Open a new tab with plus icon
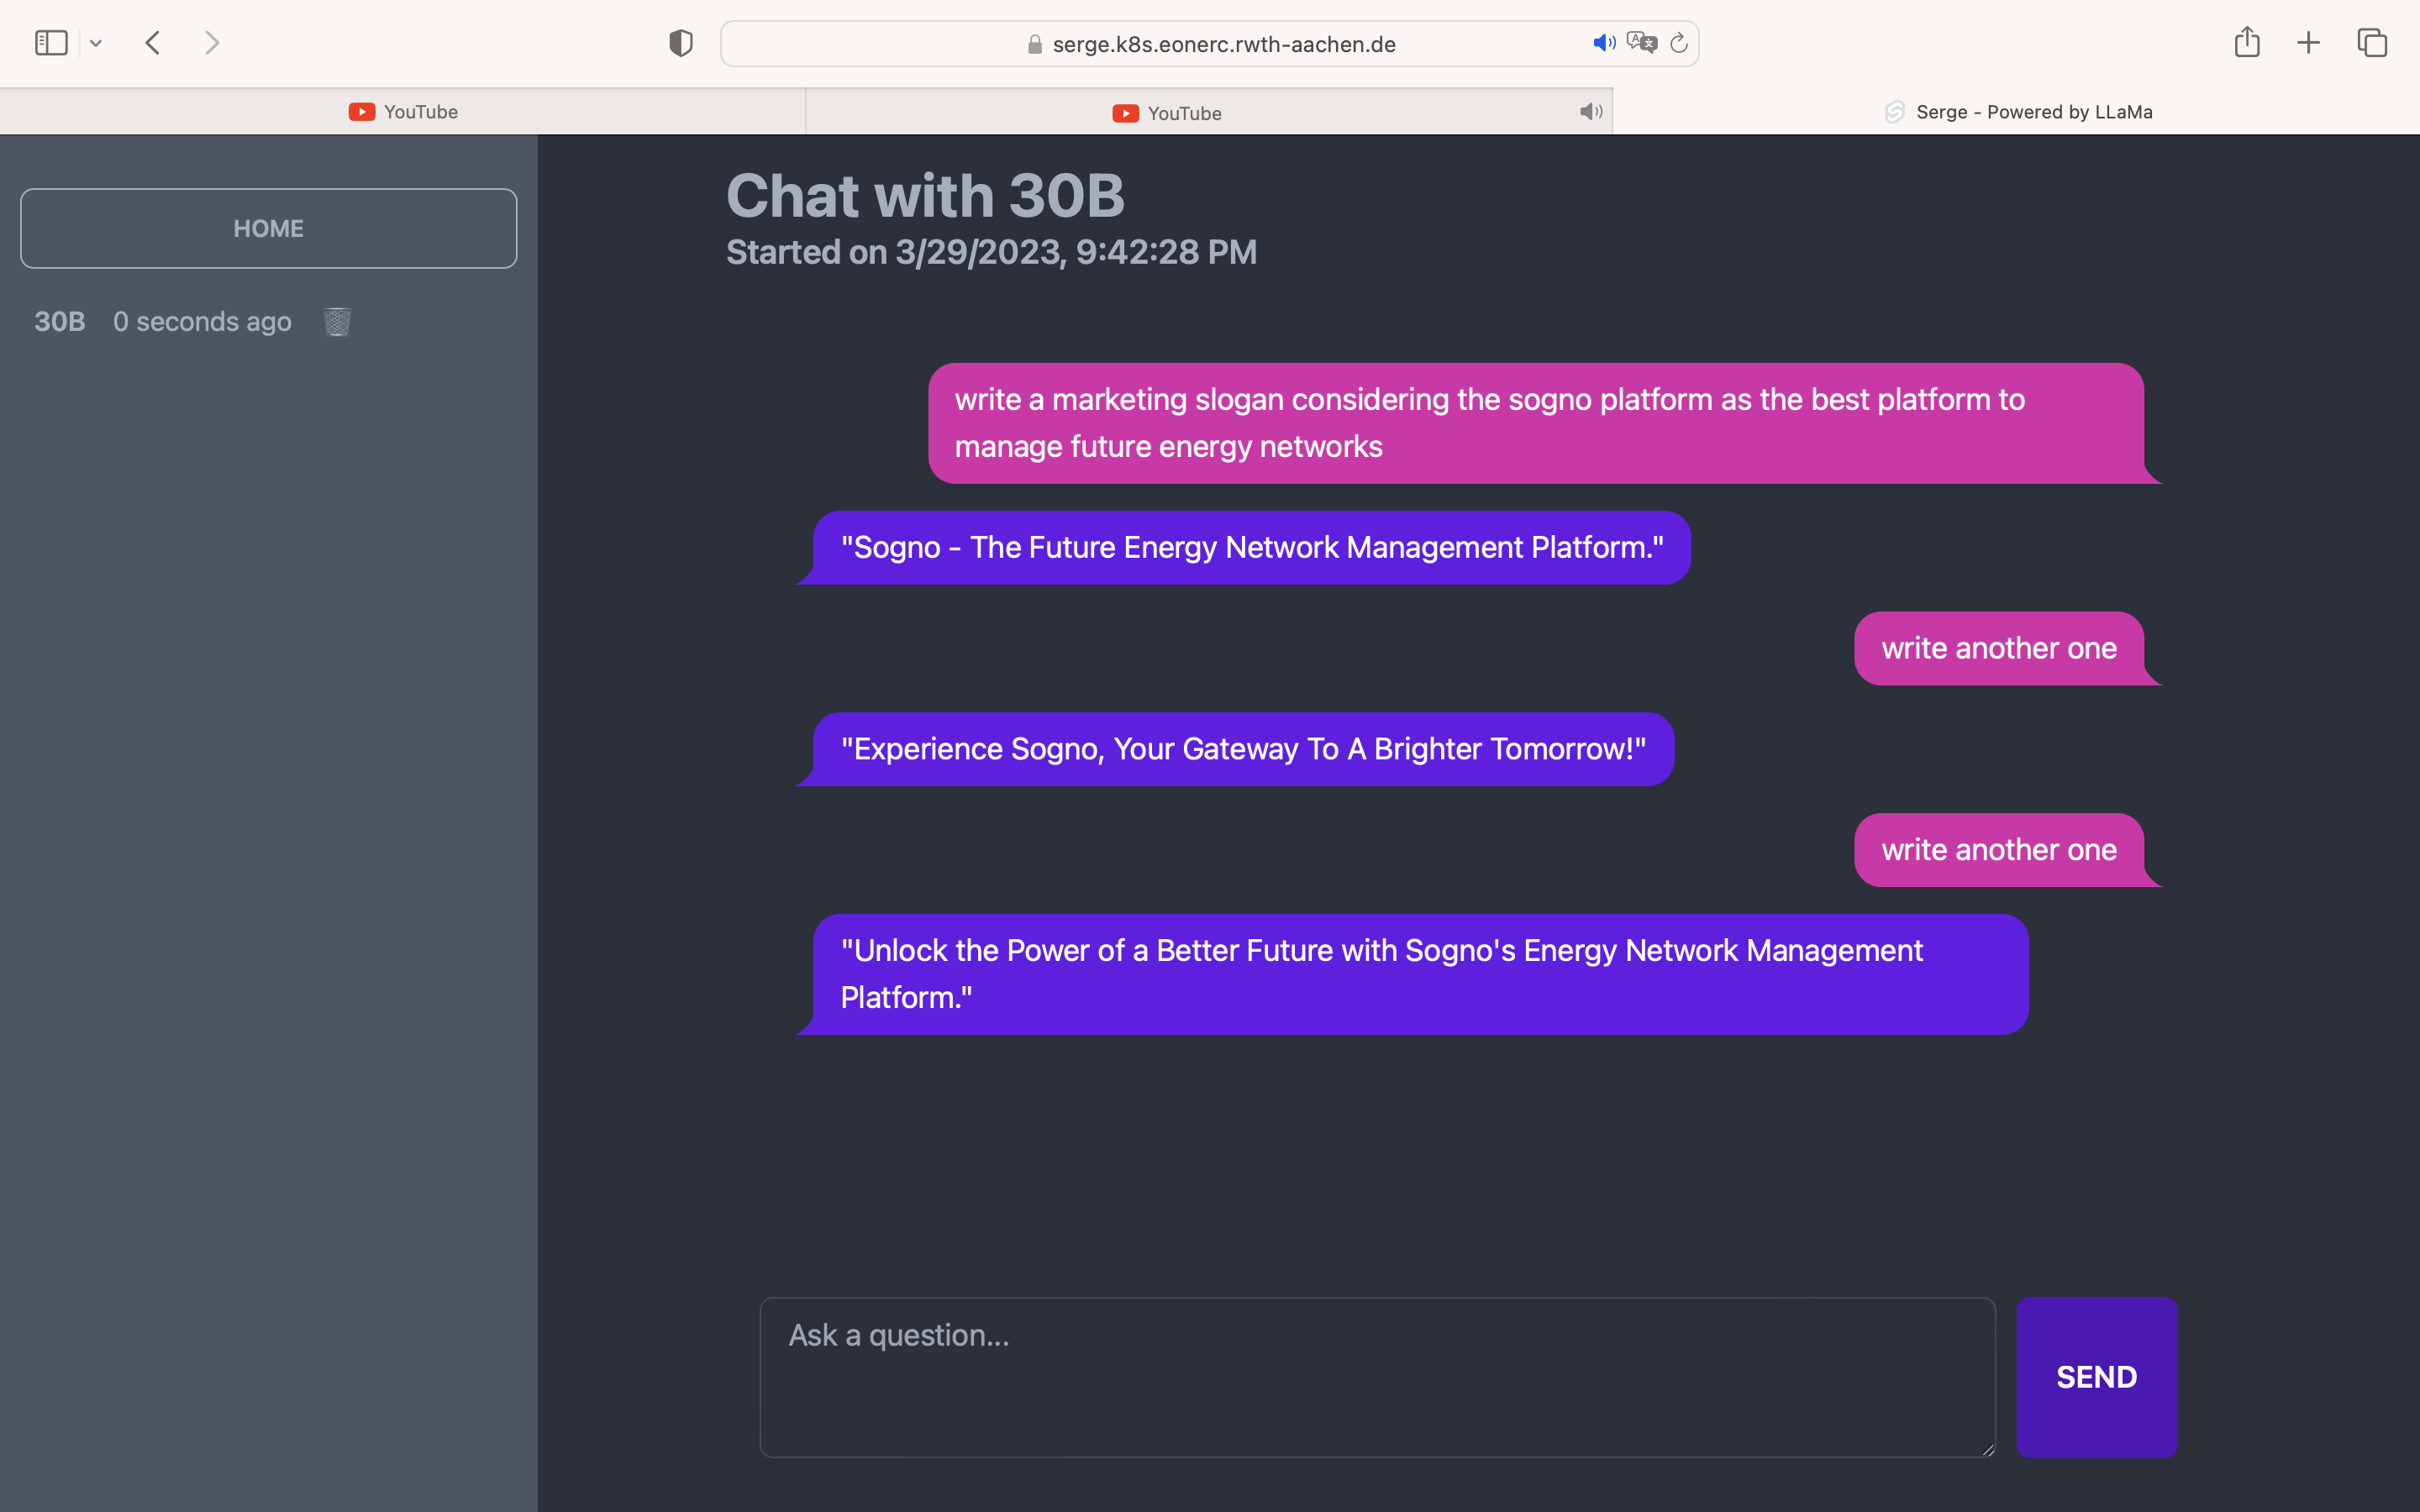 (x=2308, y=43)
